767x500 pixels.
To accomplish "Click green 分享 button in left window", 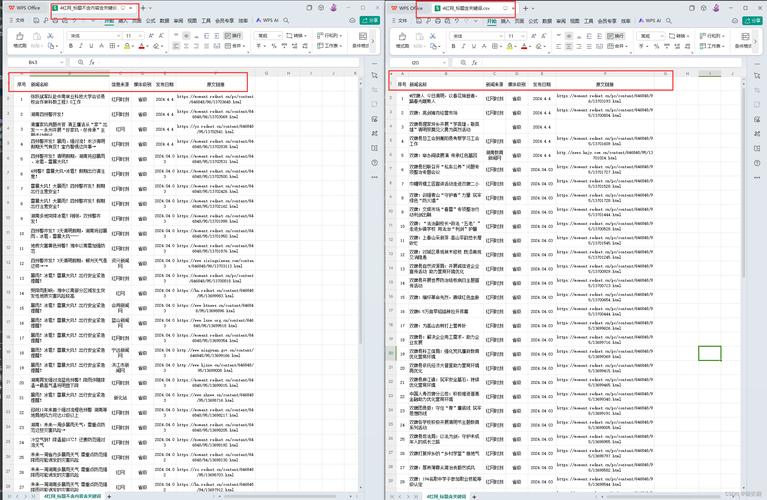I will click(x=370, y=20).
